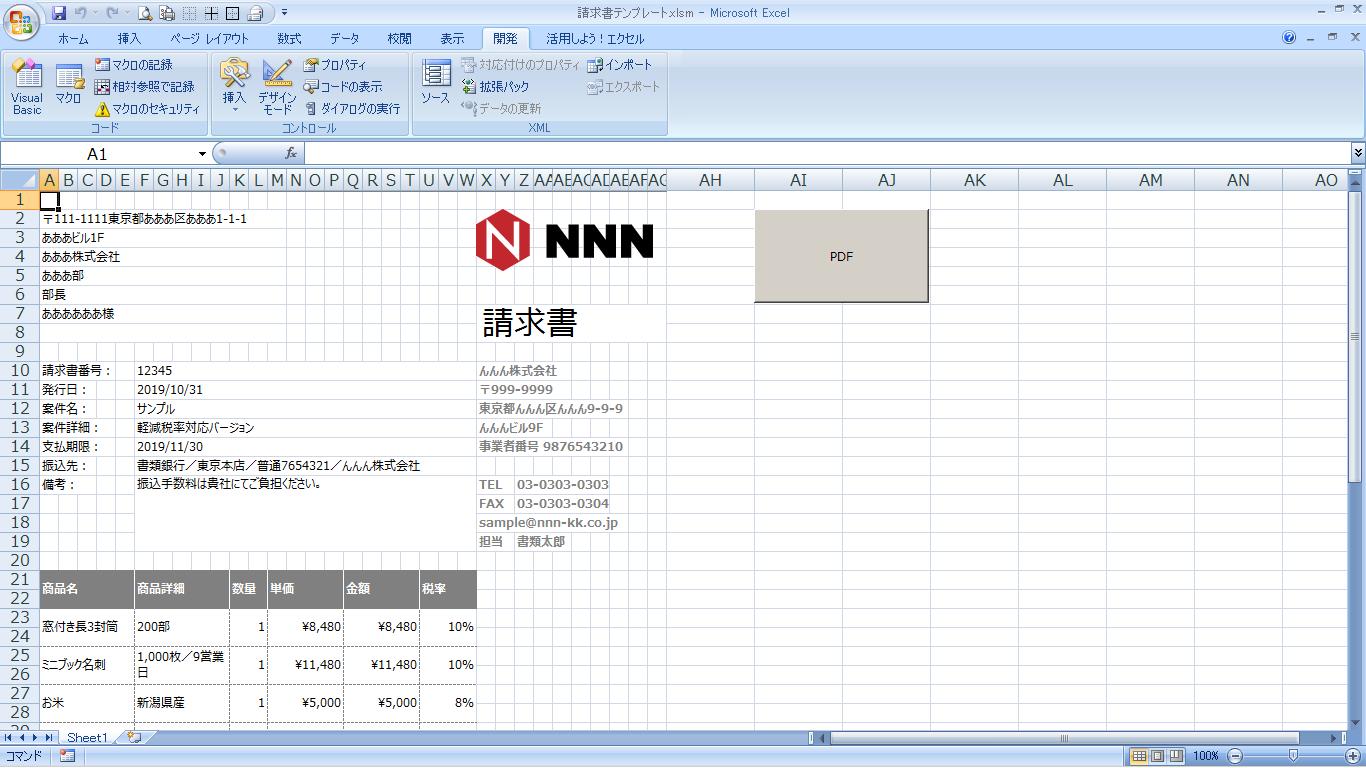This screenshot has width=1366, height=768.
Task: Open the Redo history dropdown arrow
Action: [126, 13]
